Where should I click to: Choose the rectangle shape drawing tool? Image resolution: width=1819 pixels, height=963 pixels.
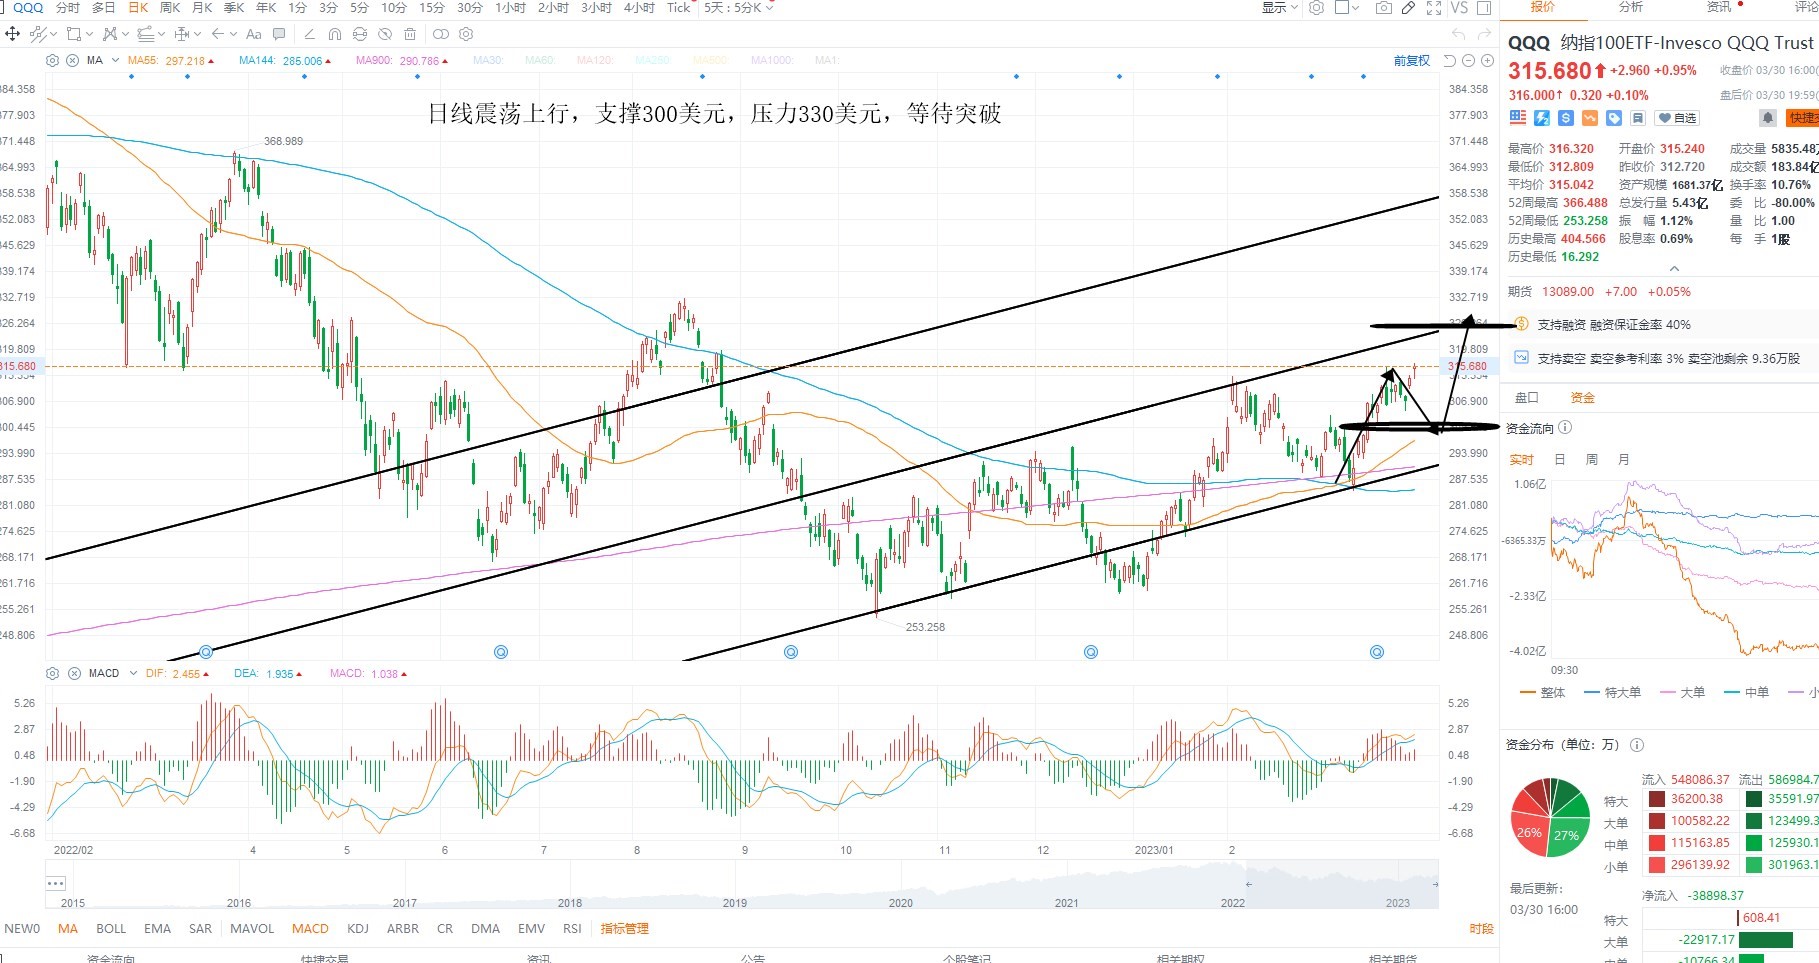tap(74, 34)
